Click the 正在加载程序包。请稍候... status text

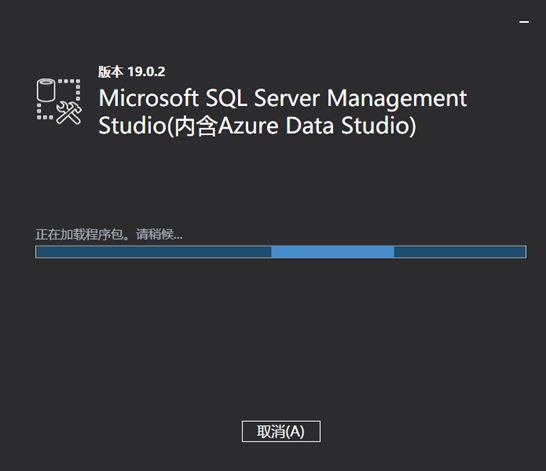[x=109, y=235]
